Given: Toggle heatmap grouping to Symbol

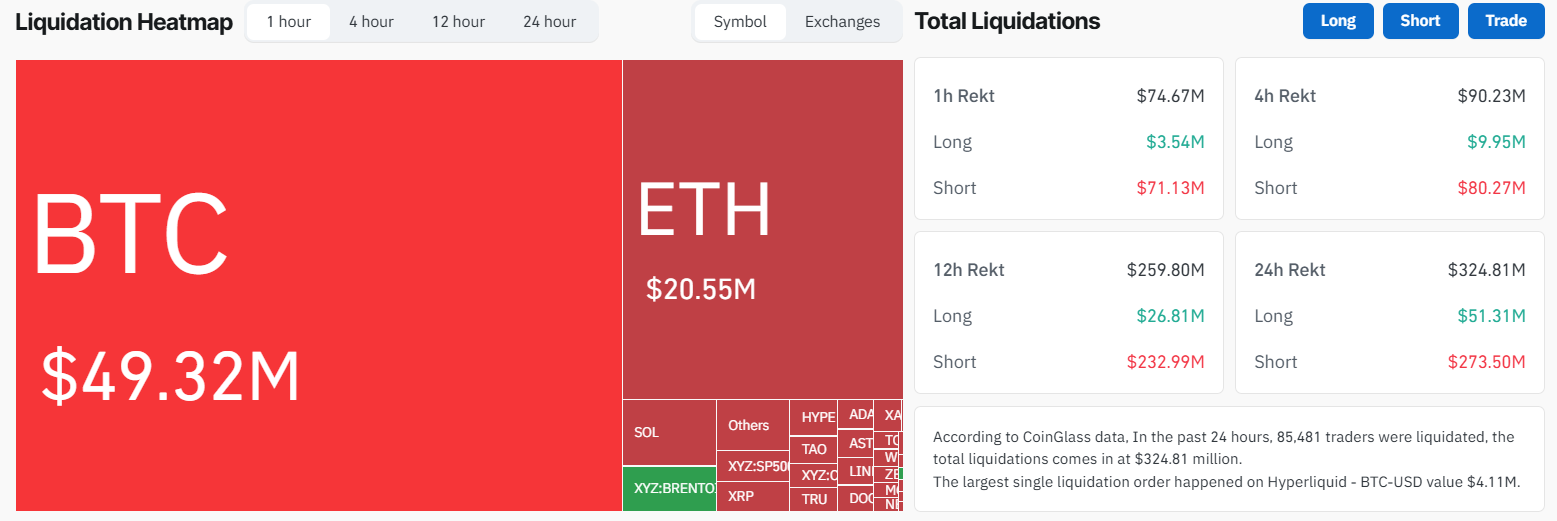Looking at the screenshot, I should pyautogui.click(x=740, y=21).
